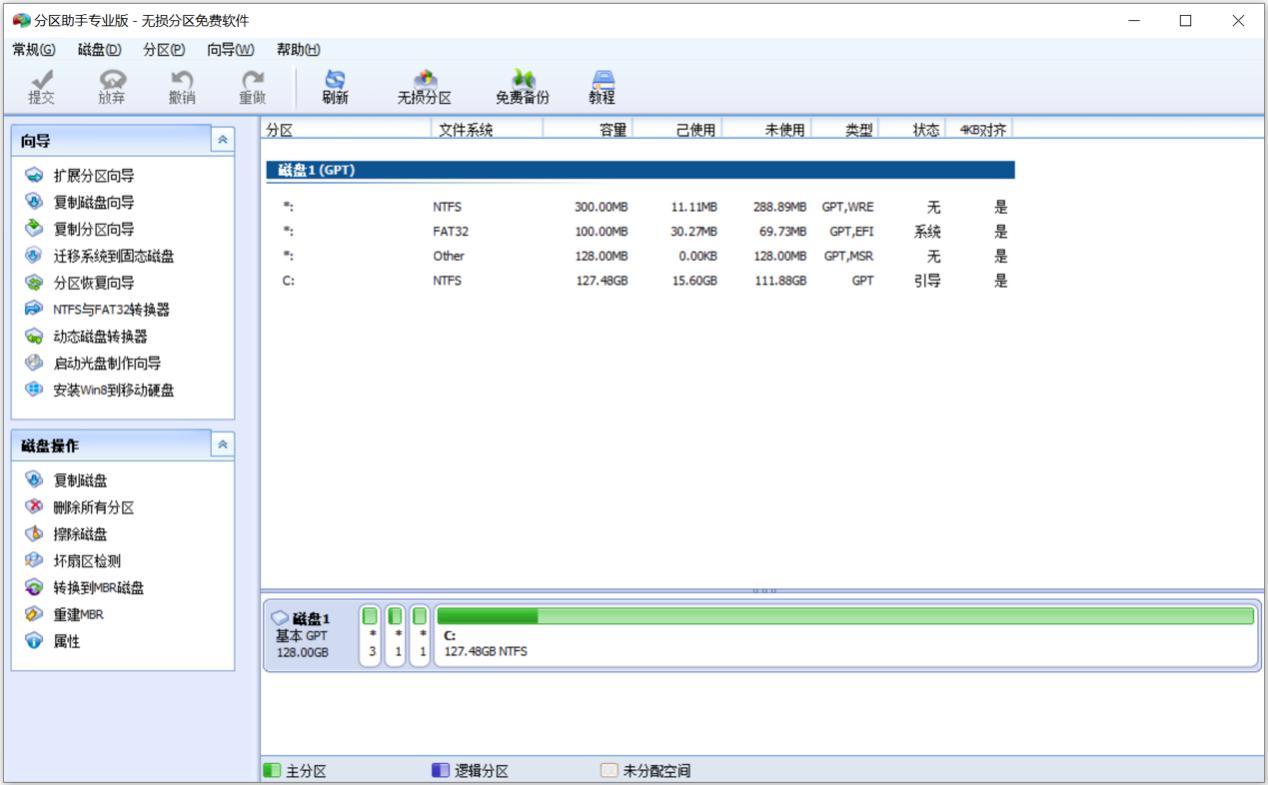Open the 教程 tutorial icon

point(602,87)
